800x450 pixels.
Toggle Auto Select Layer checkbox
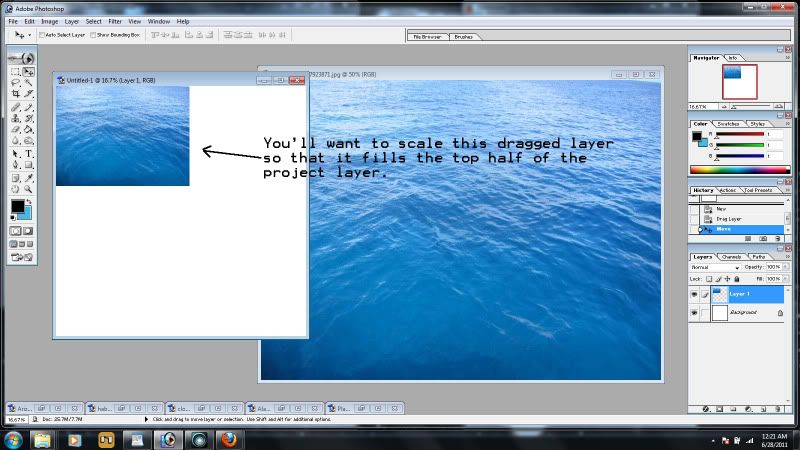(42, 35)
